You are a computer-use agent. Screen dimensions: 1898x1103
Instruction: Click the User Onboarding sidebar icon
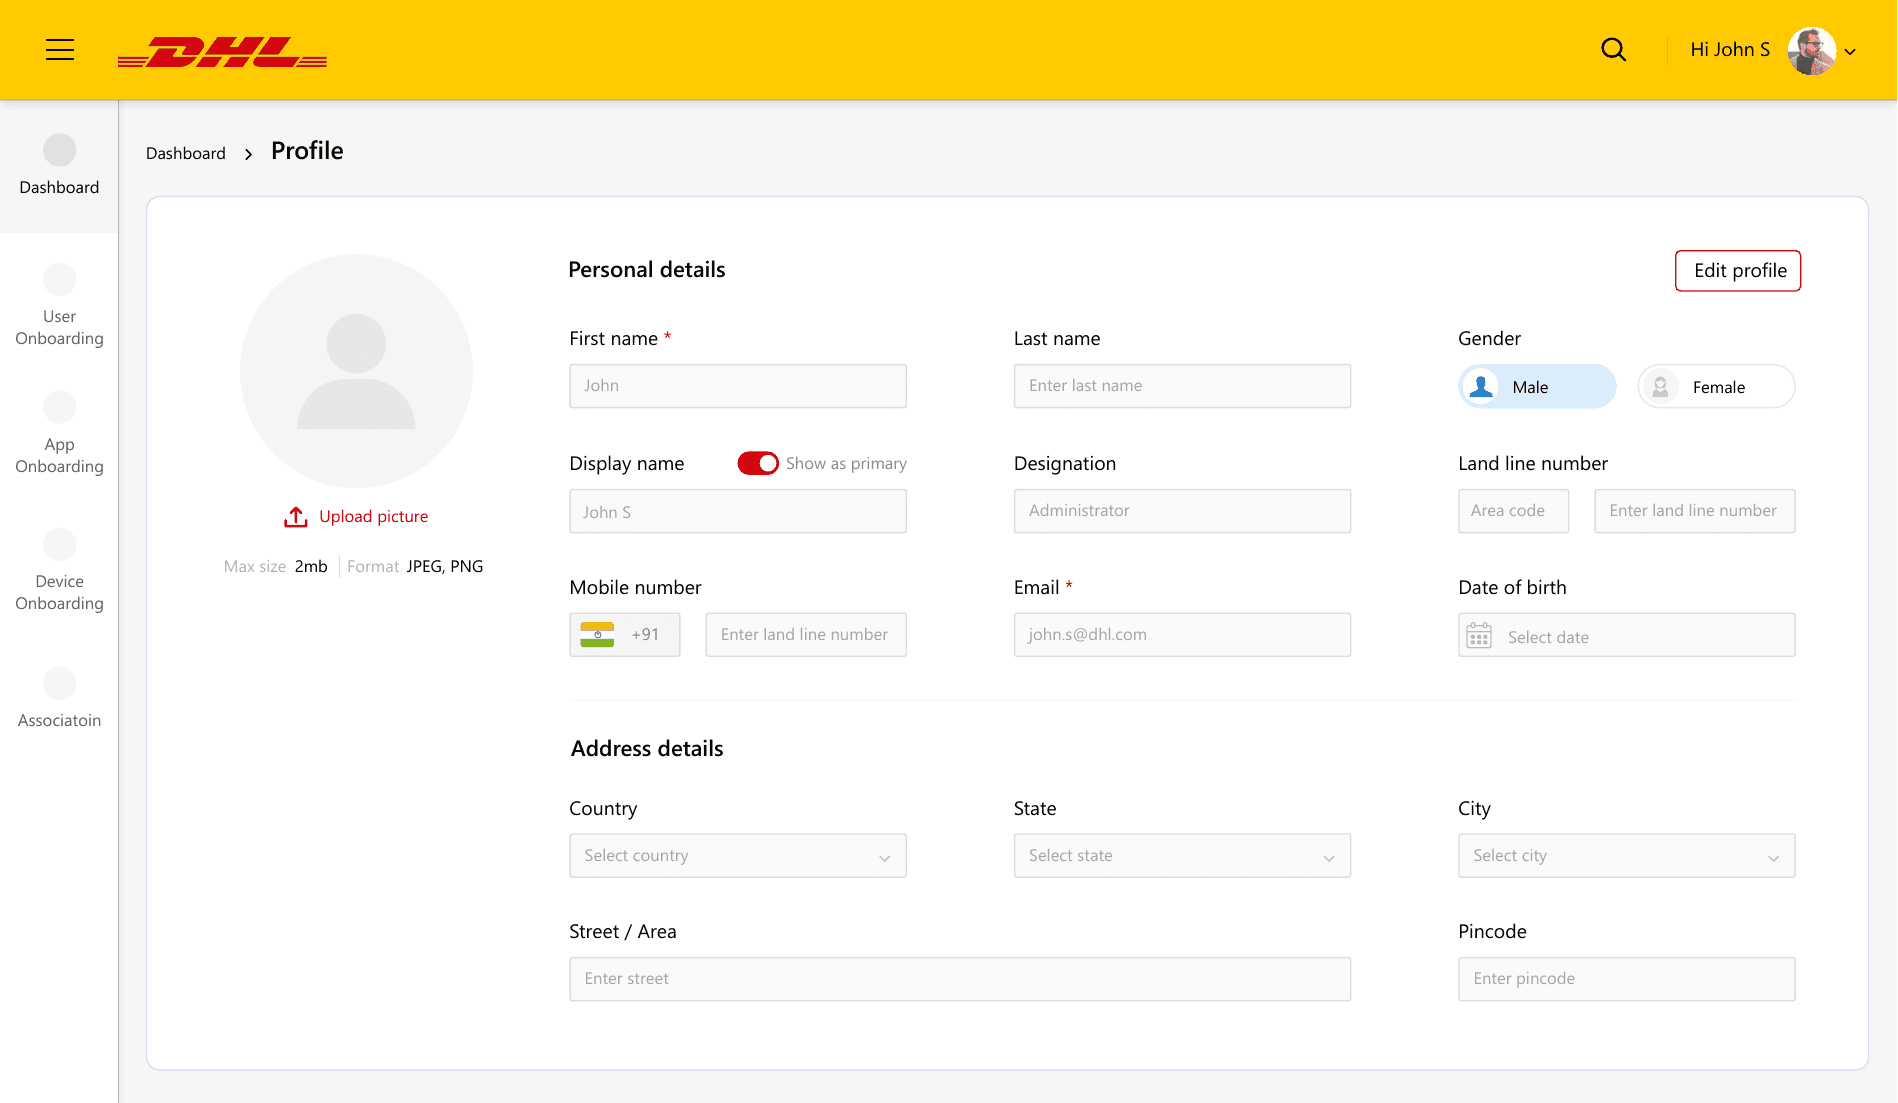[x=60, y=279]
